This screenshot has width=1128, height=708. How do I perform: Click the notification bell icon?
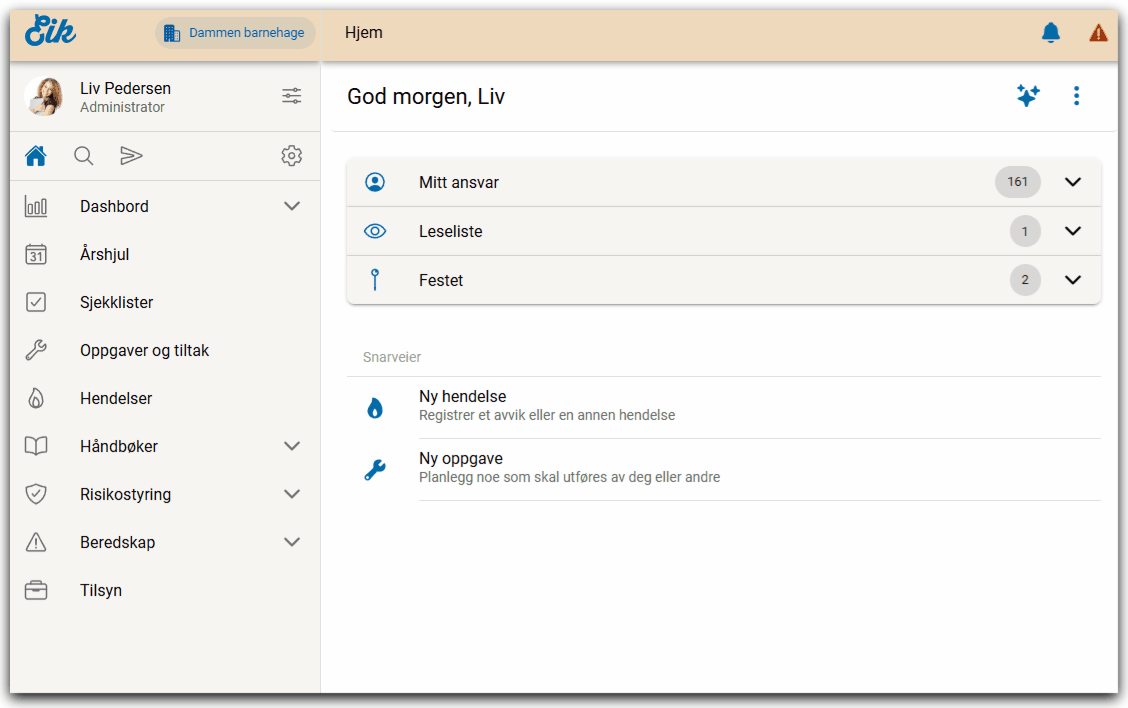click(x=1050, y=33)
